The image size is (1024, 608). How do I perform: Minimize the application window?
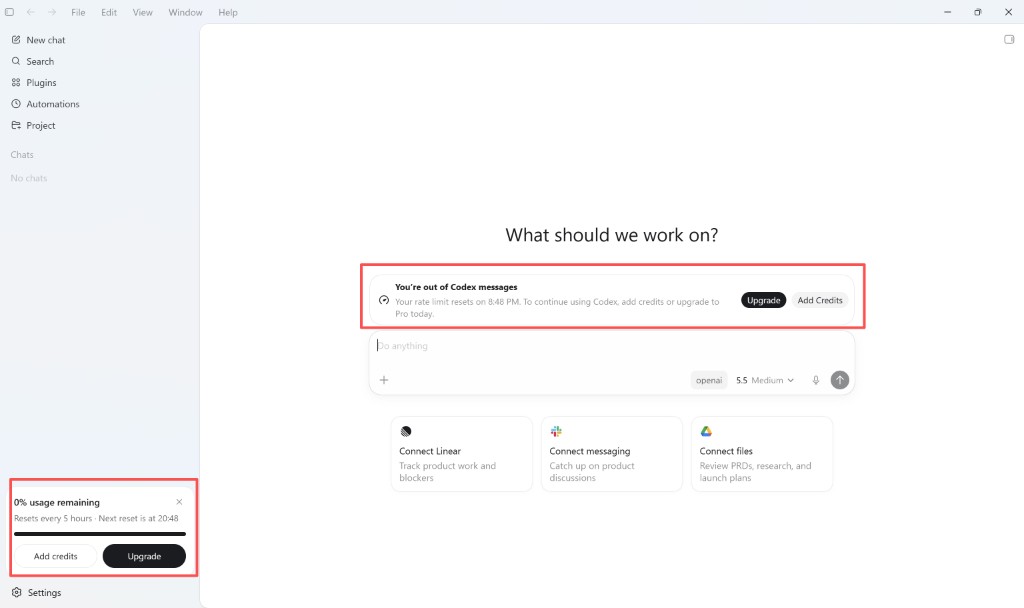[948, 12]
